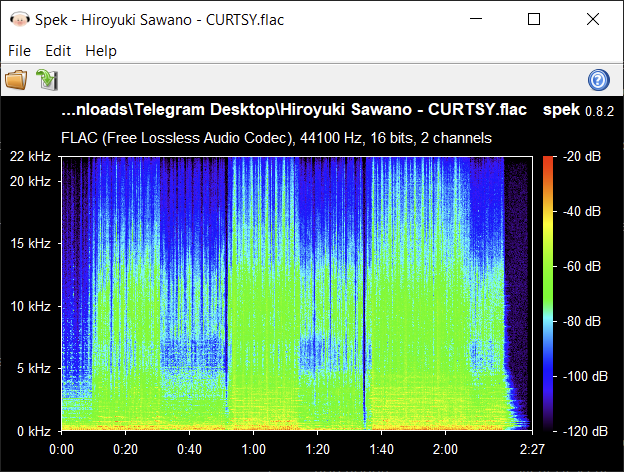Open the File menu
Image resolution: width=624 pixels, height=472 pixels.
pyautogui.click(x=20, y=51)
